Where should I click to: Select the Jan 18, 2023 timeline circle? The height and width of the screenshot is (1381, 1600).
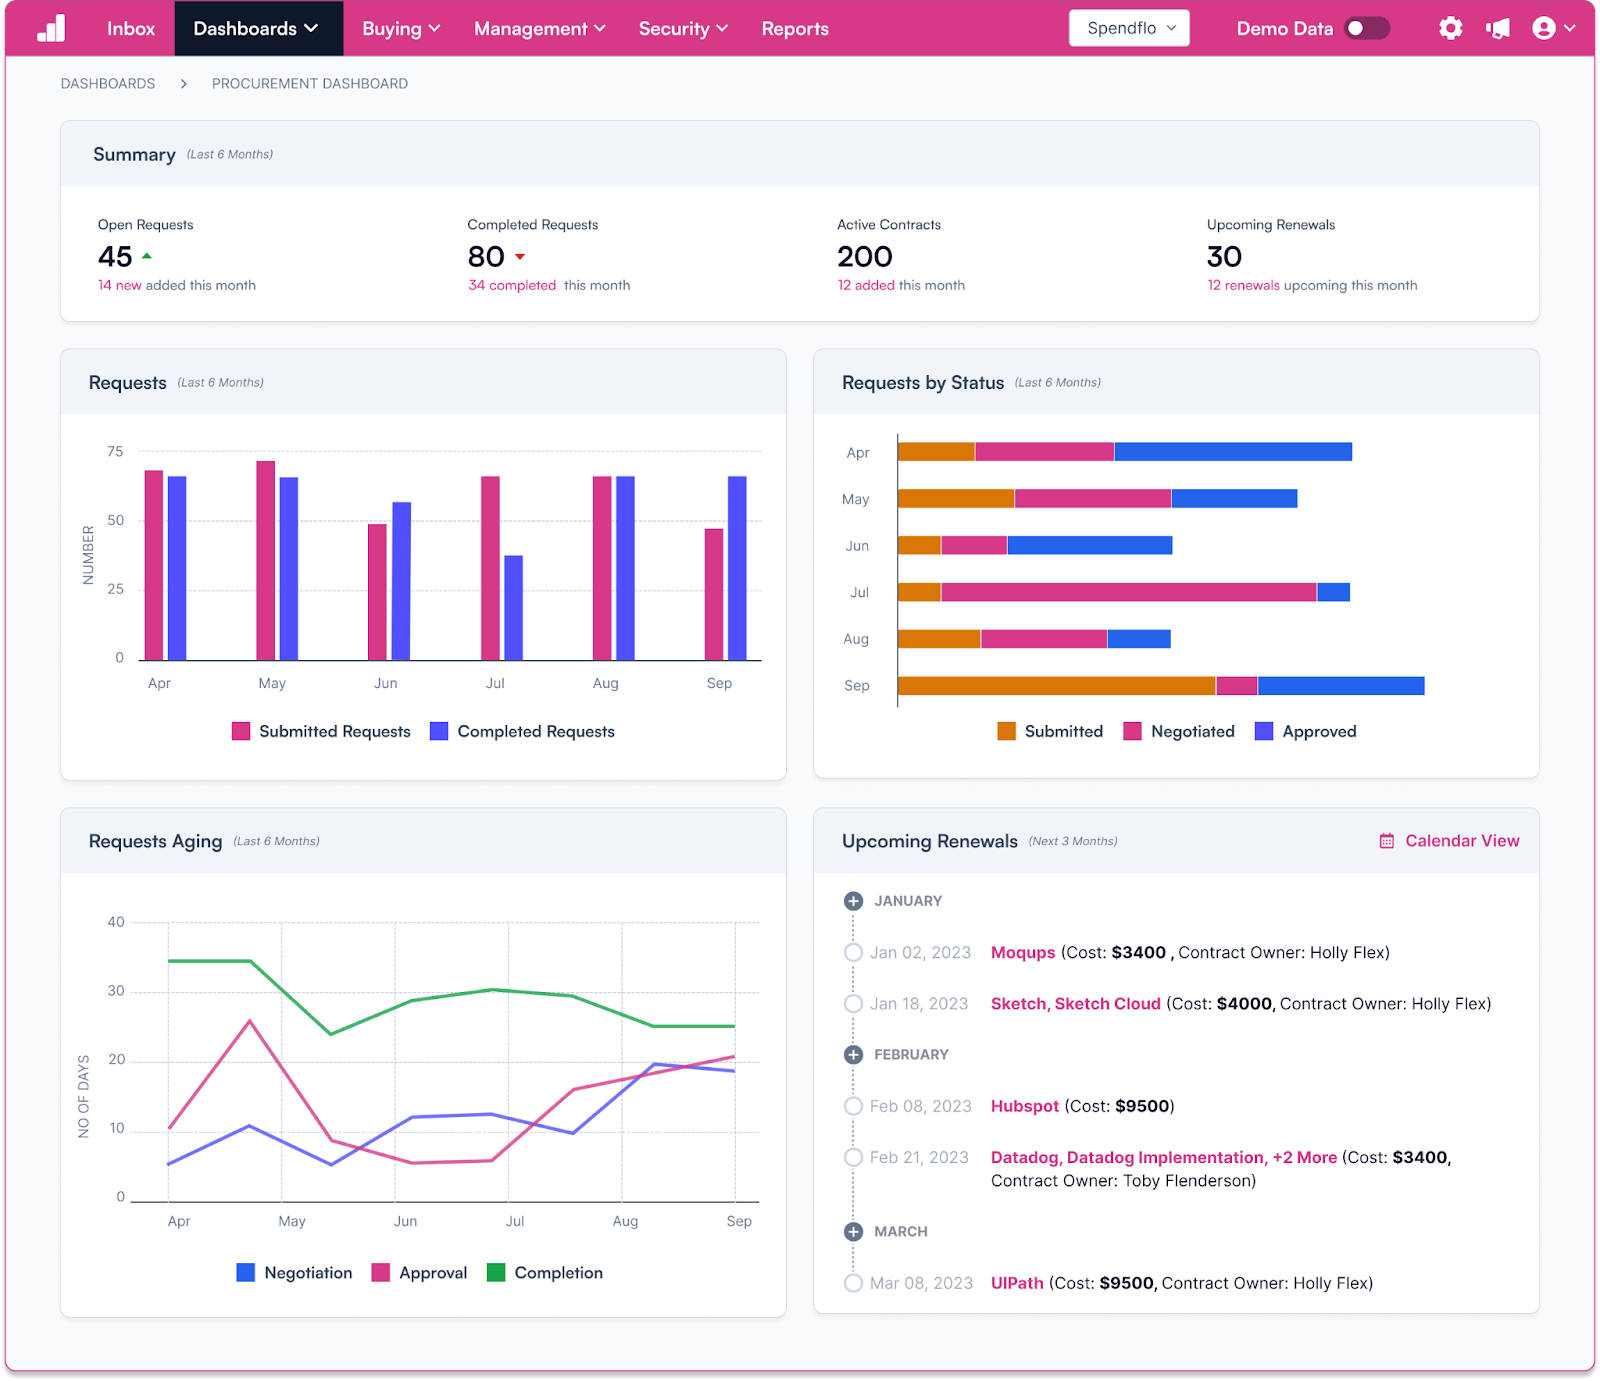click(x=853, y=1004)
